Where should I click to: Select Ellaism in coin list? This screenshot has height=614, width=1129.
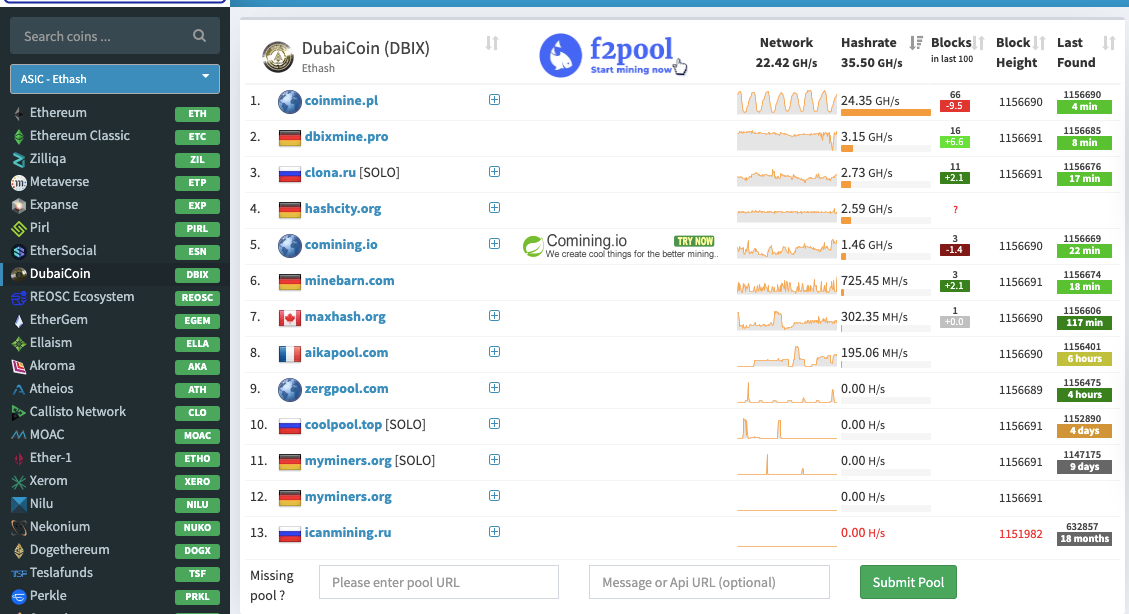pos(50,343)
